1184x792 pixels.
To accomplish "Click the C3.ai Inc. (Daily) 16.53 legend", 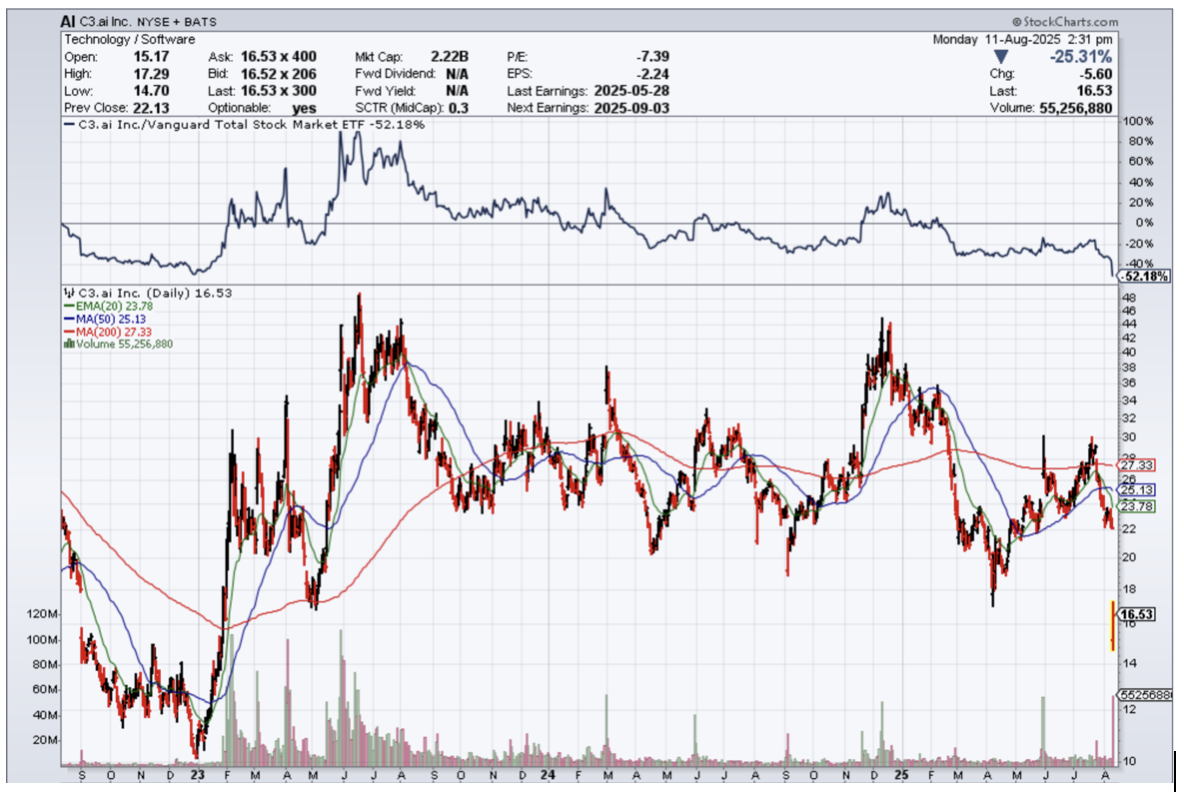I will click(148, 293).
